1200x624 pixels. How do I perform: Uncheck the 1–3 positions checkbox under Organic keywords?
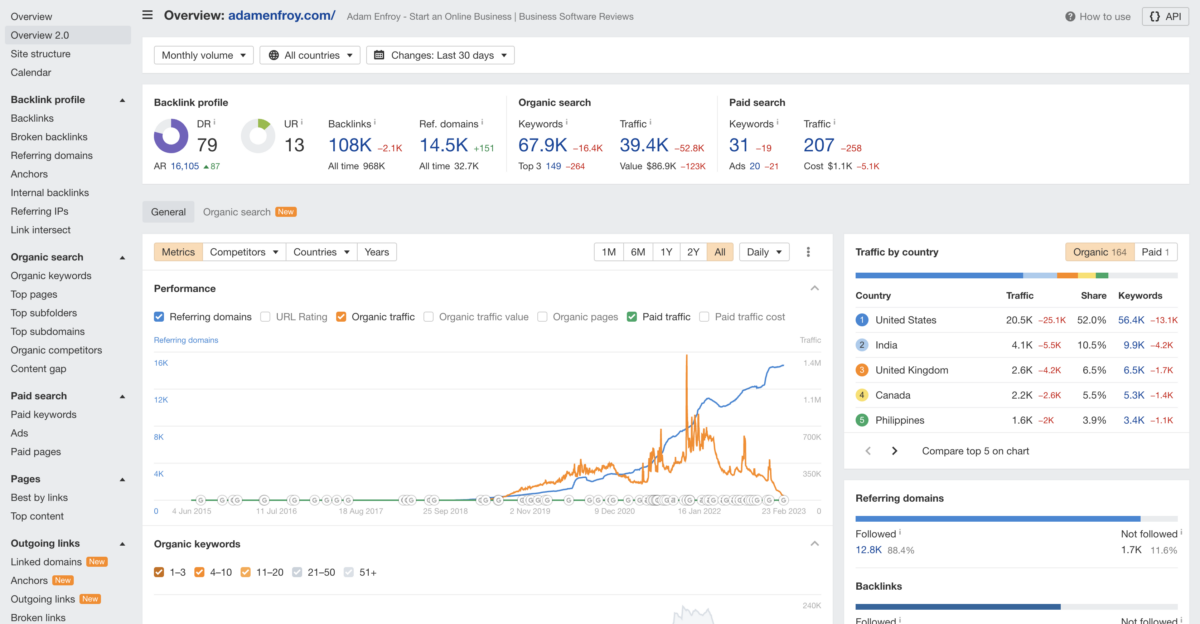point(157,572)
